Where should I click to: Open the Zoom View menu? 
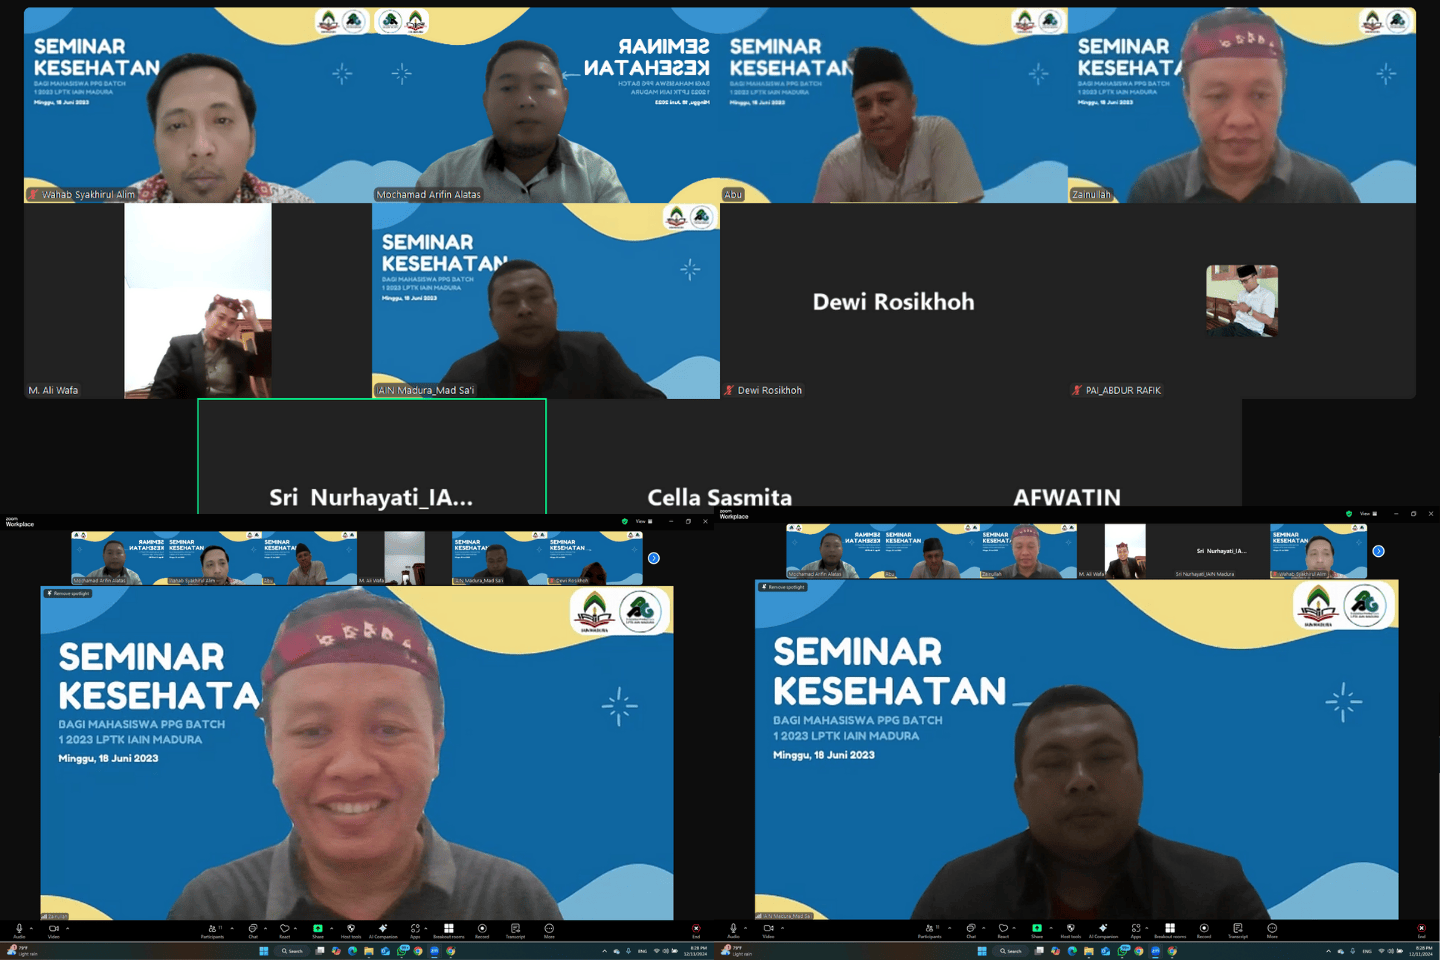[640, 521]
